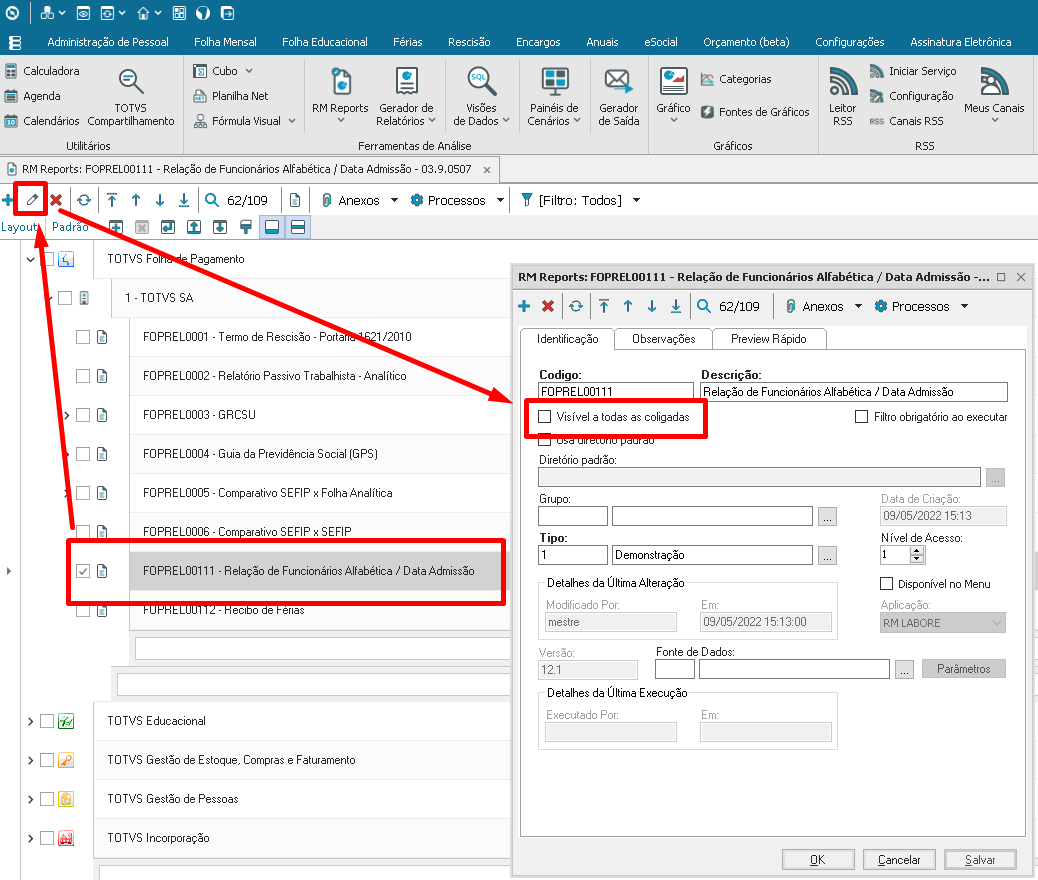Expand TOTVS Gestão de Estoque, Compras e Faturamento
Screen dimensions: 1038x880
[30, 760]
